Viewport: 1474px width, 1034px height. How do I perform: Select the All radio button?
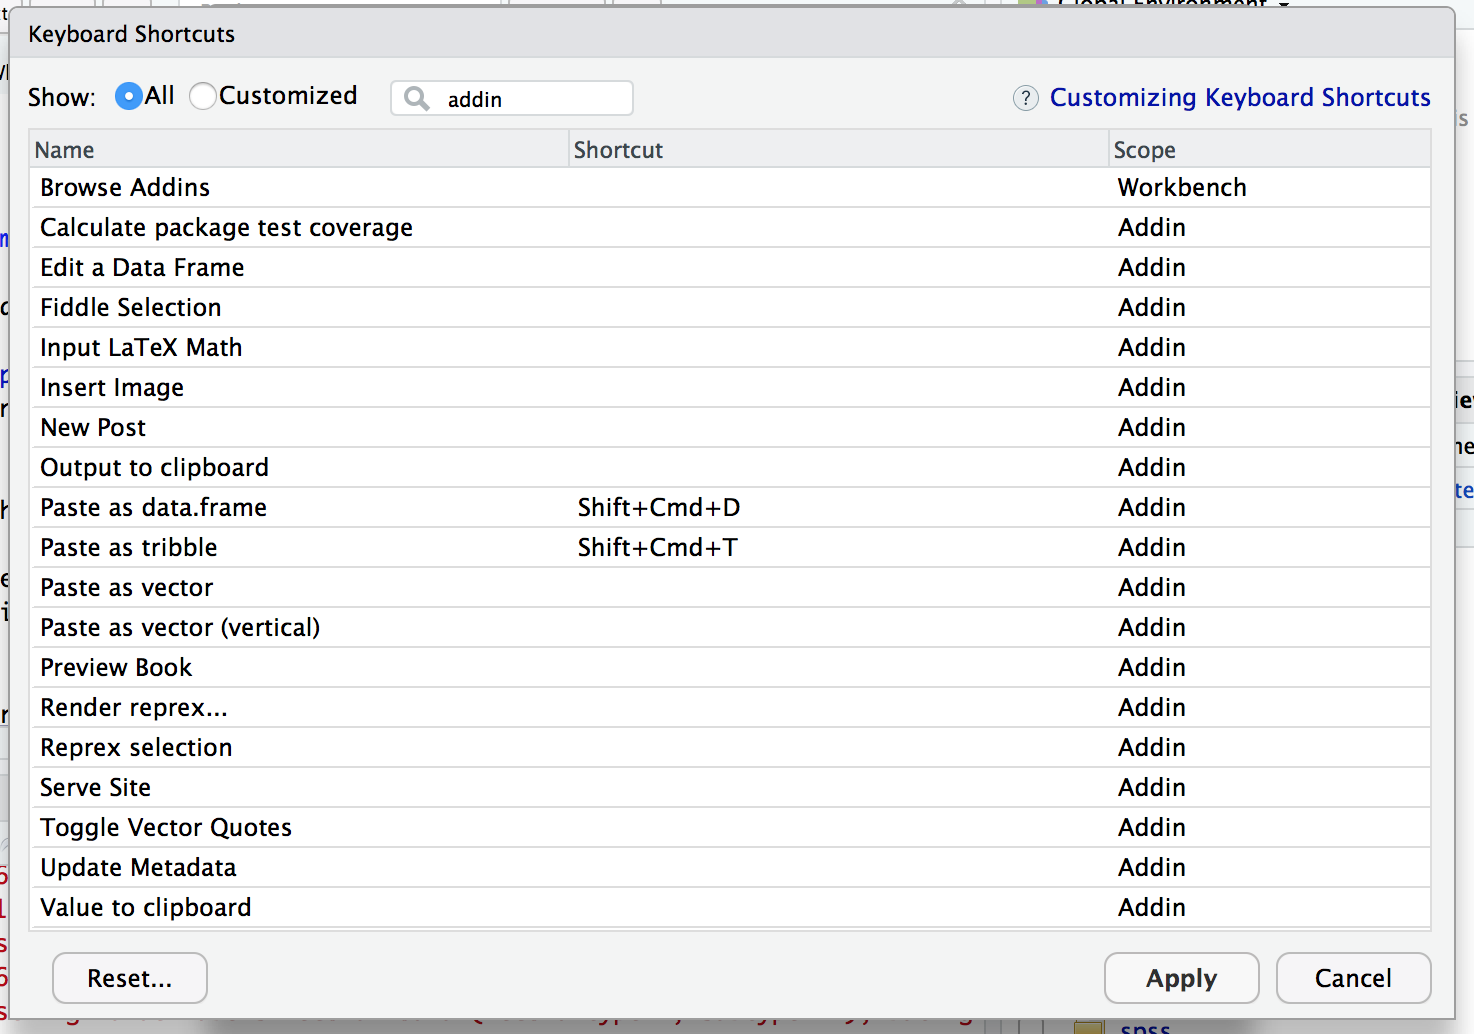coord(129,96)
